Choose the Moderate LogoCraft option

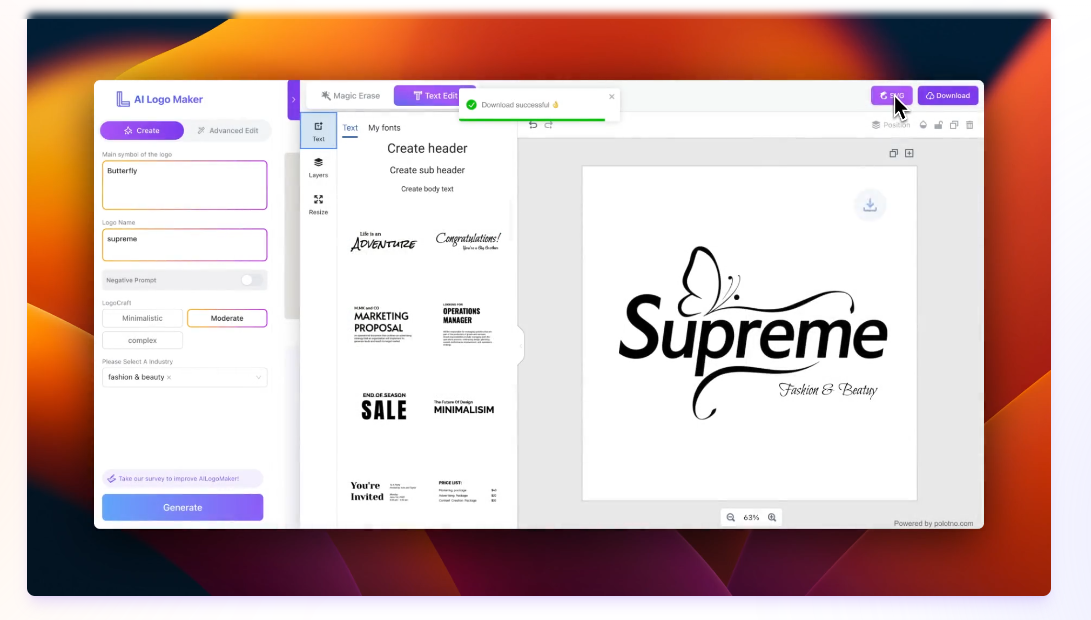[x=227, y=318]
